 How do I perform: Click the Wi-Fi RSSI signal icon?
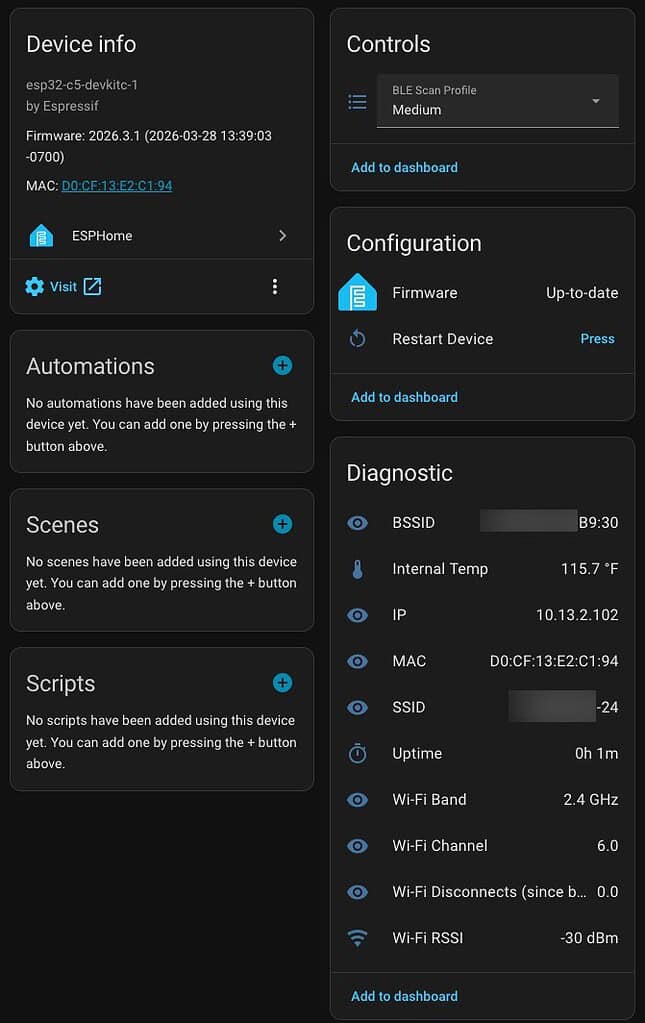pyautogui.click(x=357, y=938)
